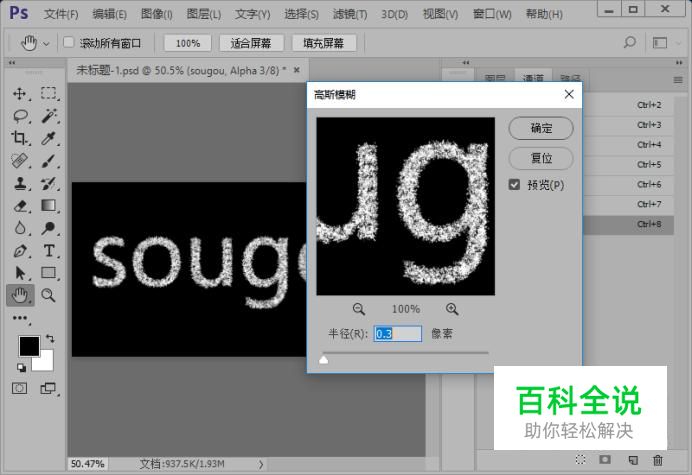Open the Edit Toolbar three-dots menu
The width and height of the screenshot is (692, 475).
click(20, 318)
